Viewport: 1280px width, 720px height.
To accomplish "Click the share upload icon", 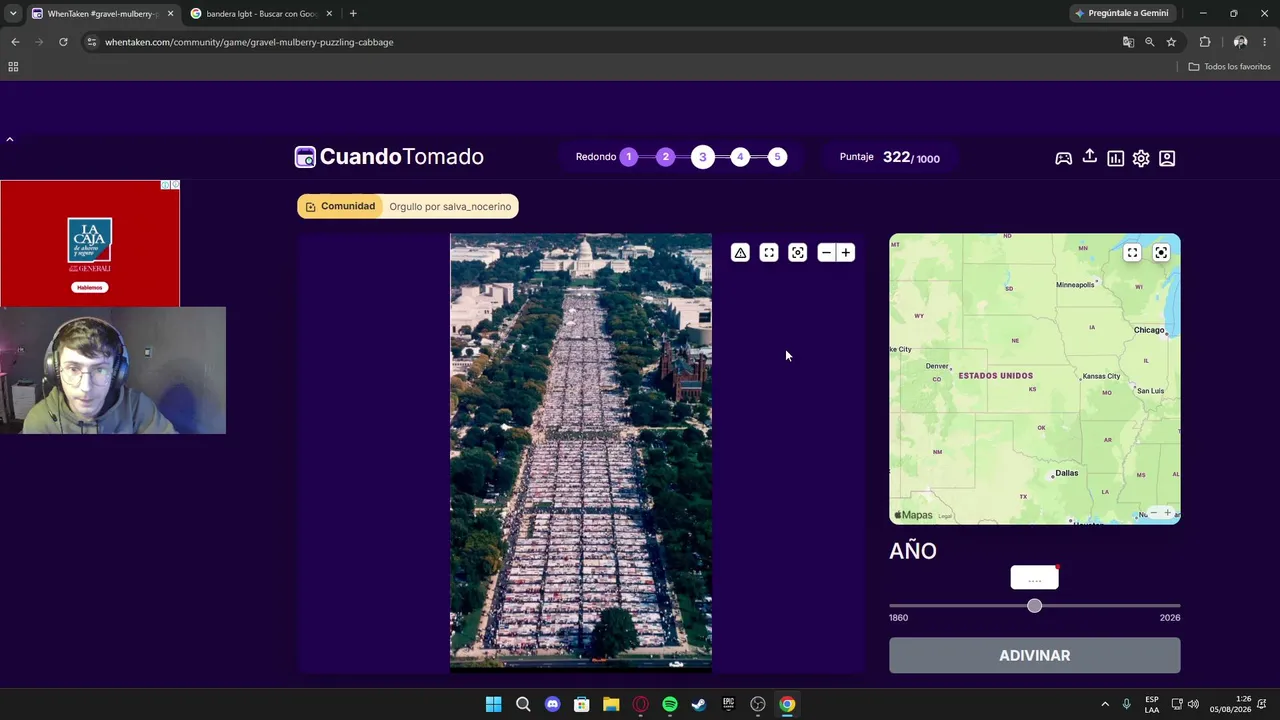I will (1090, 157).
